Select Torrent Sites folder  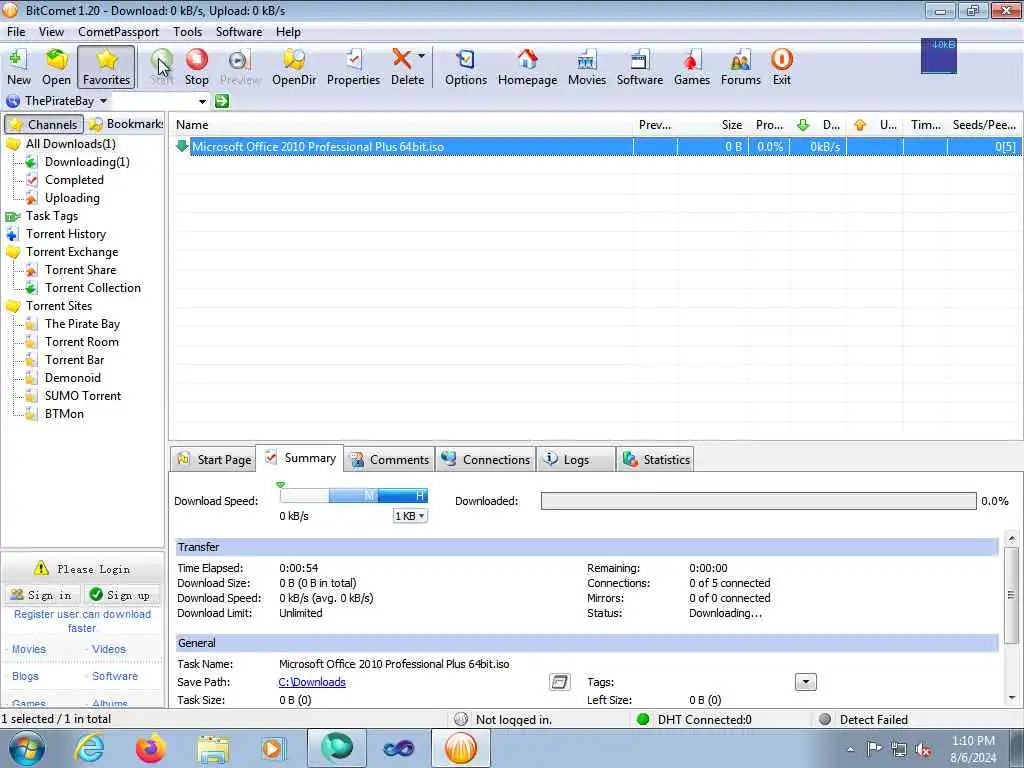tap(59, 306)
